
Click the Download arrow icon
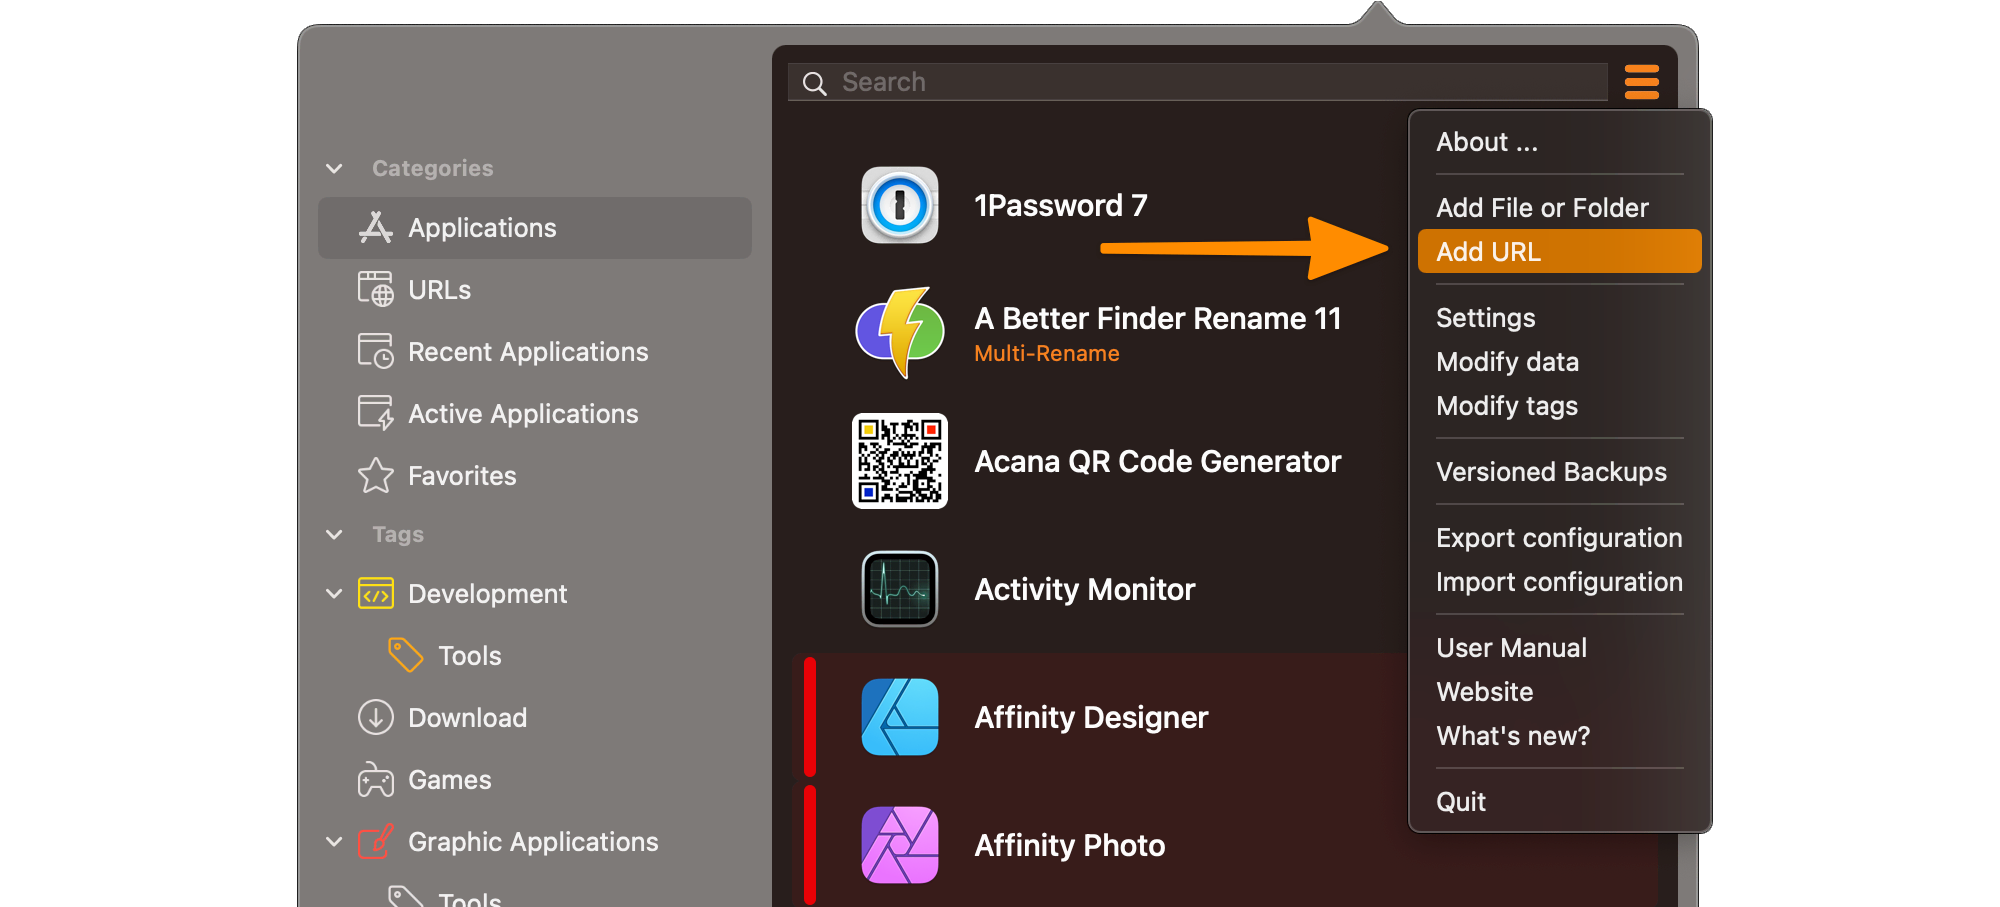(376, 717)
